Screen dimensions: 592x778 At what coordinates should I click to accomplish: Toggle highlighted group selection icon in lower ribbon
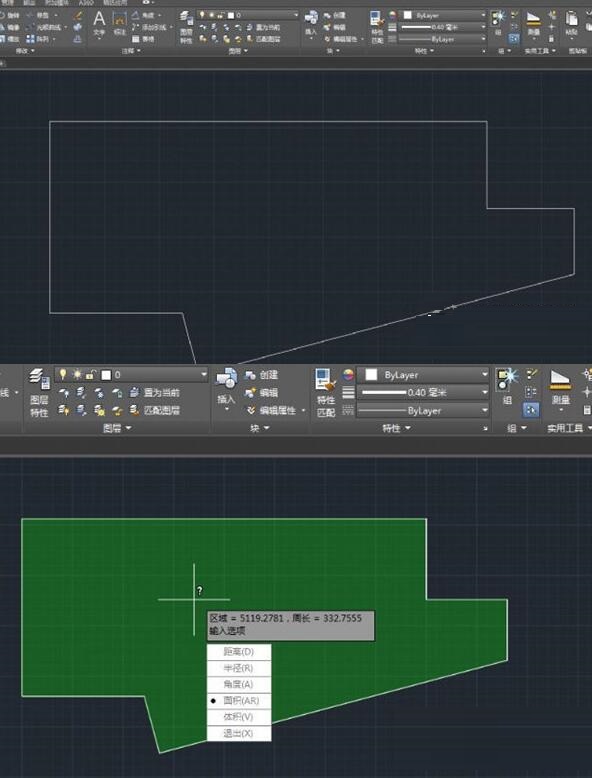coord(531,410)
